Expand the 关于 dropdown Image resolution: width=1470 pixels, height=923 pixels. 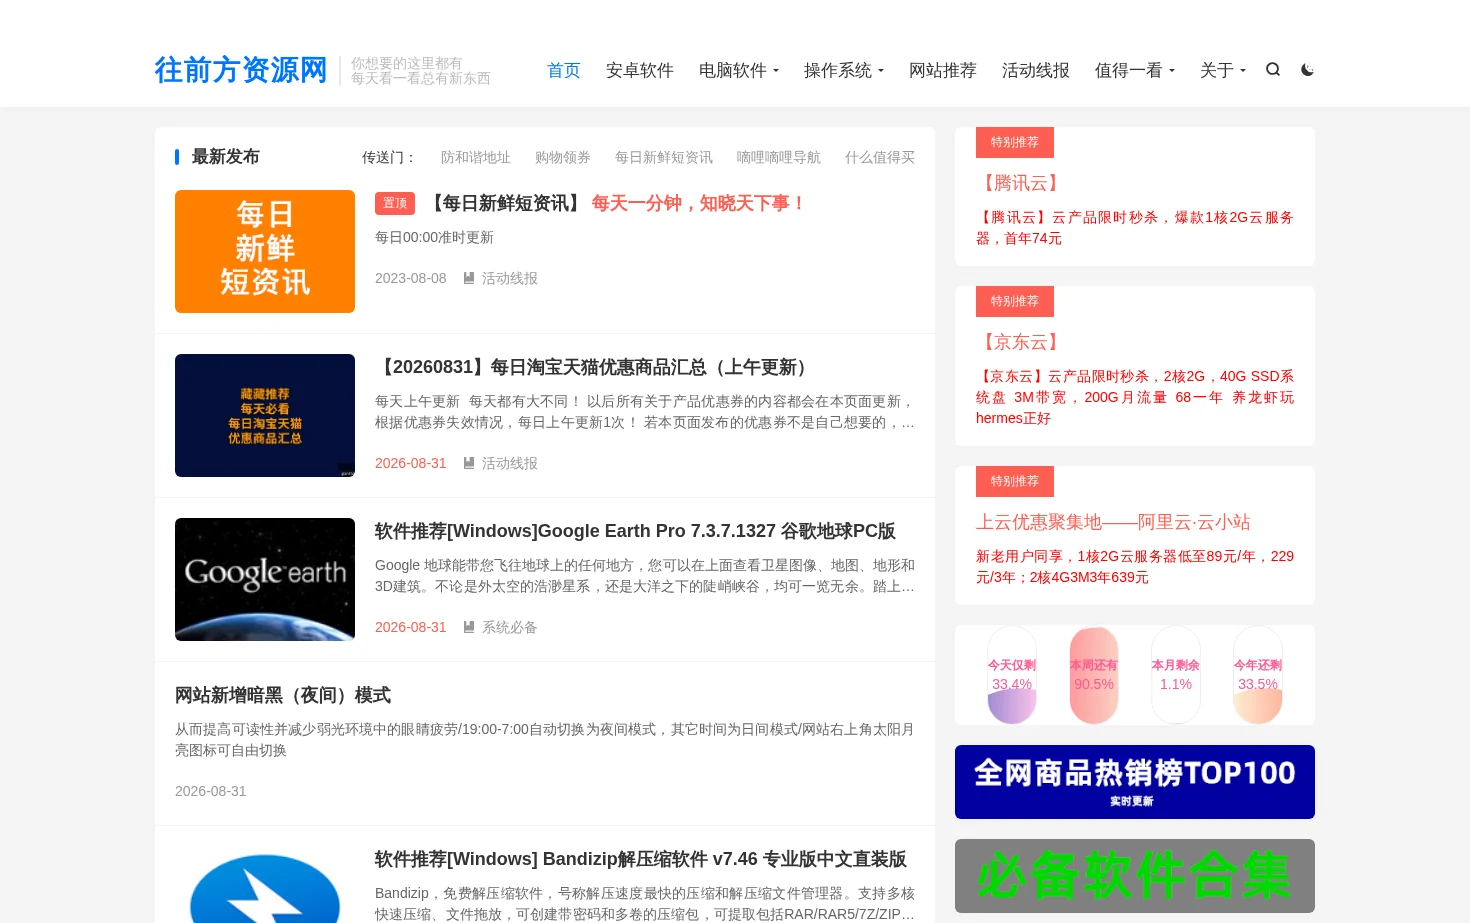(1223, 70)
